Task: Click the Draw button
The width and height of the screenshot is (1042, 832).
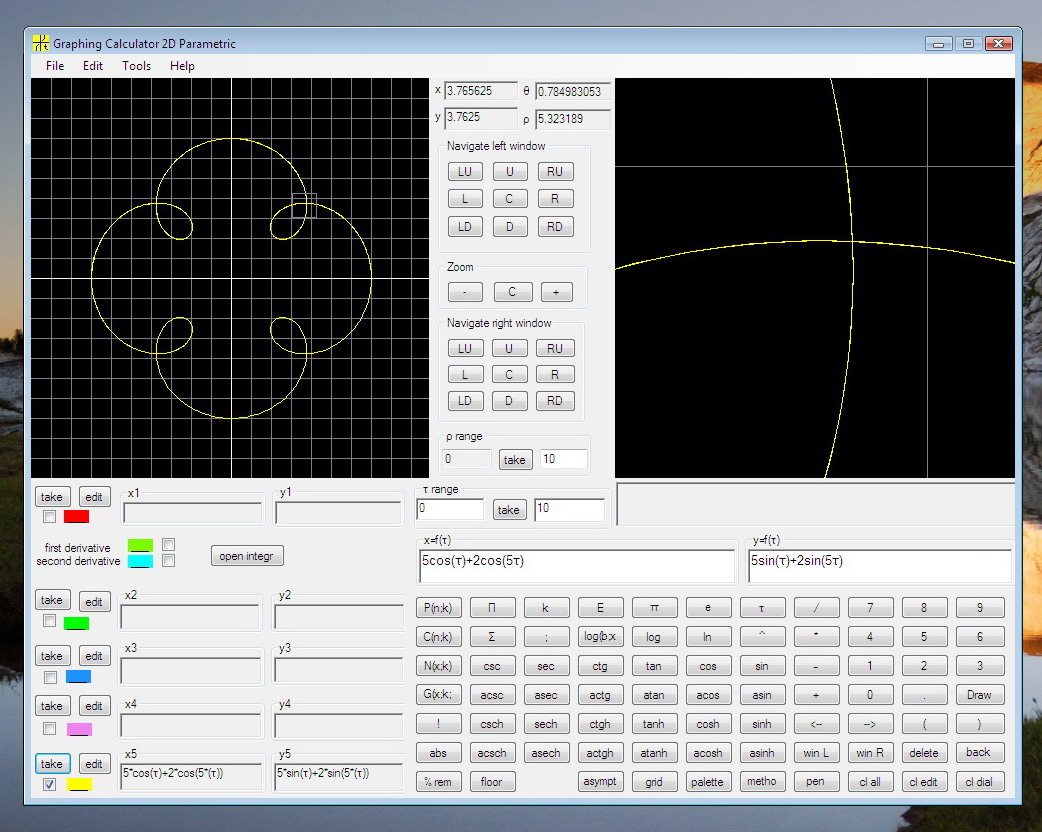Action: tap(979, 694)
